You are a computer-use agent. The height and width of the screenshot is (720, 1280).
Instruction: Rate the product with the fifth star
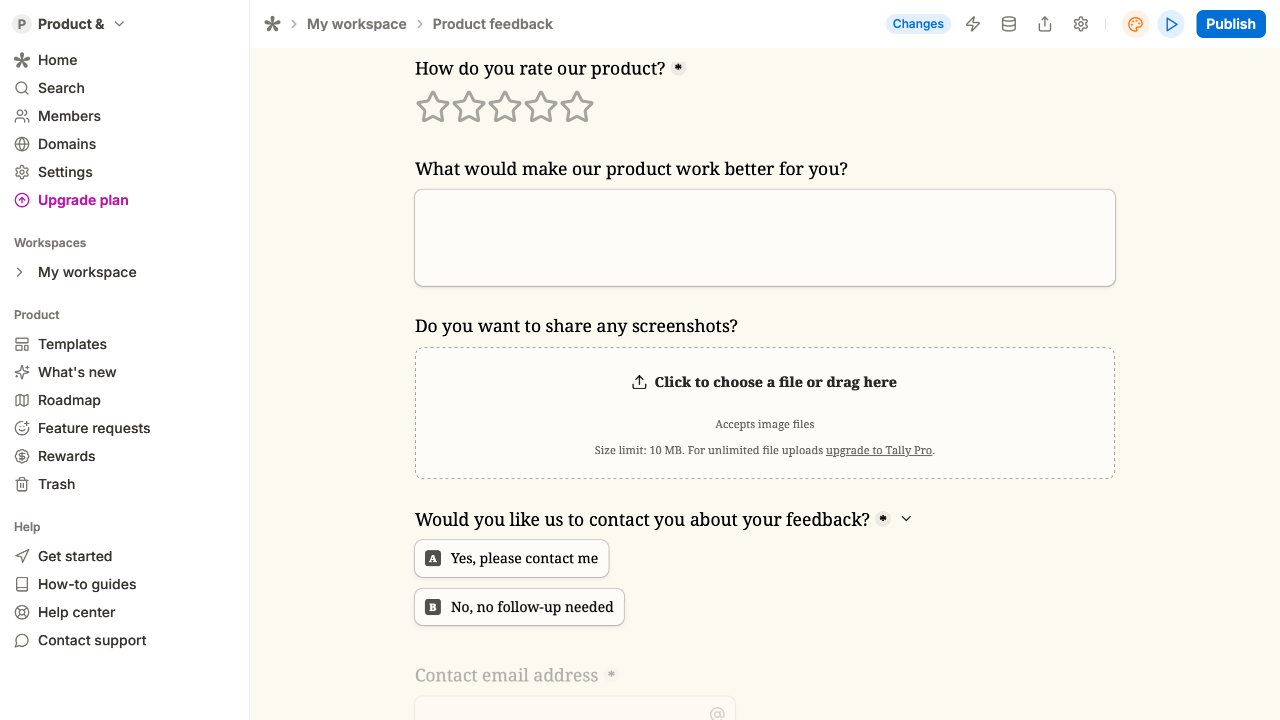pos(577,107)
